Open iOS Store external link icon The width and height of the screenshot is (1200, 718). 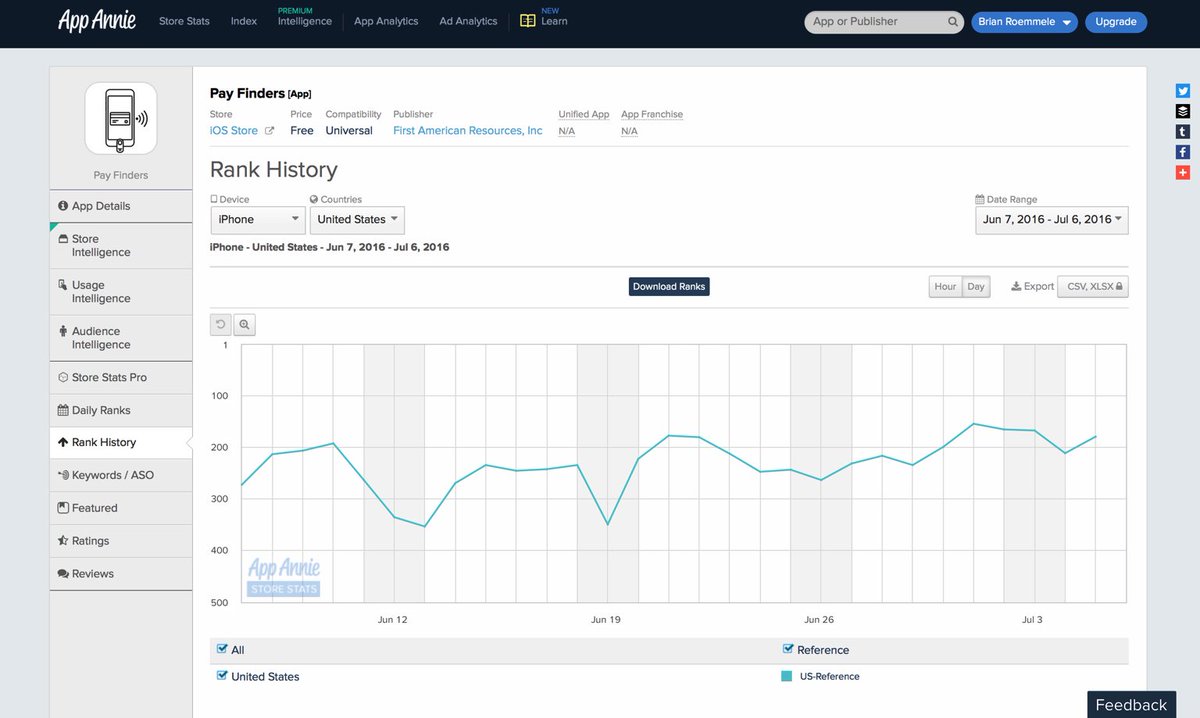point(269,131)
